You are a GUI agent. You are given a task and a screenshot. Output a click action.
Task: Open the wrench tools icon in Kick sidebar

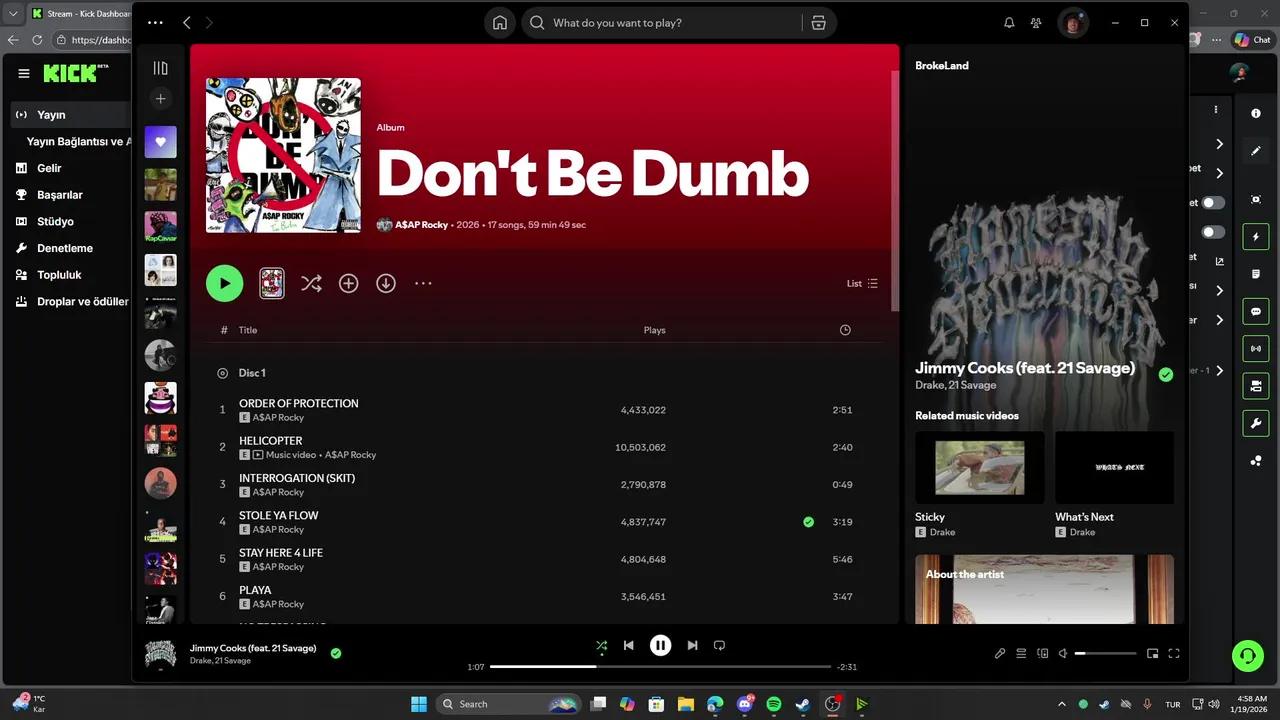coord(1256,423)
